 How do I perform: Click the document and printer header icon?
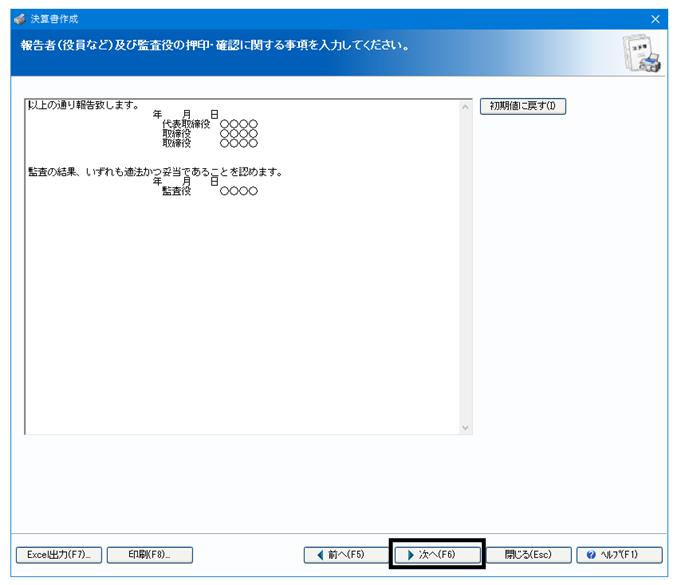[x=641, y=53]
